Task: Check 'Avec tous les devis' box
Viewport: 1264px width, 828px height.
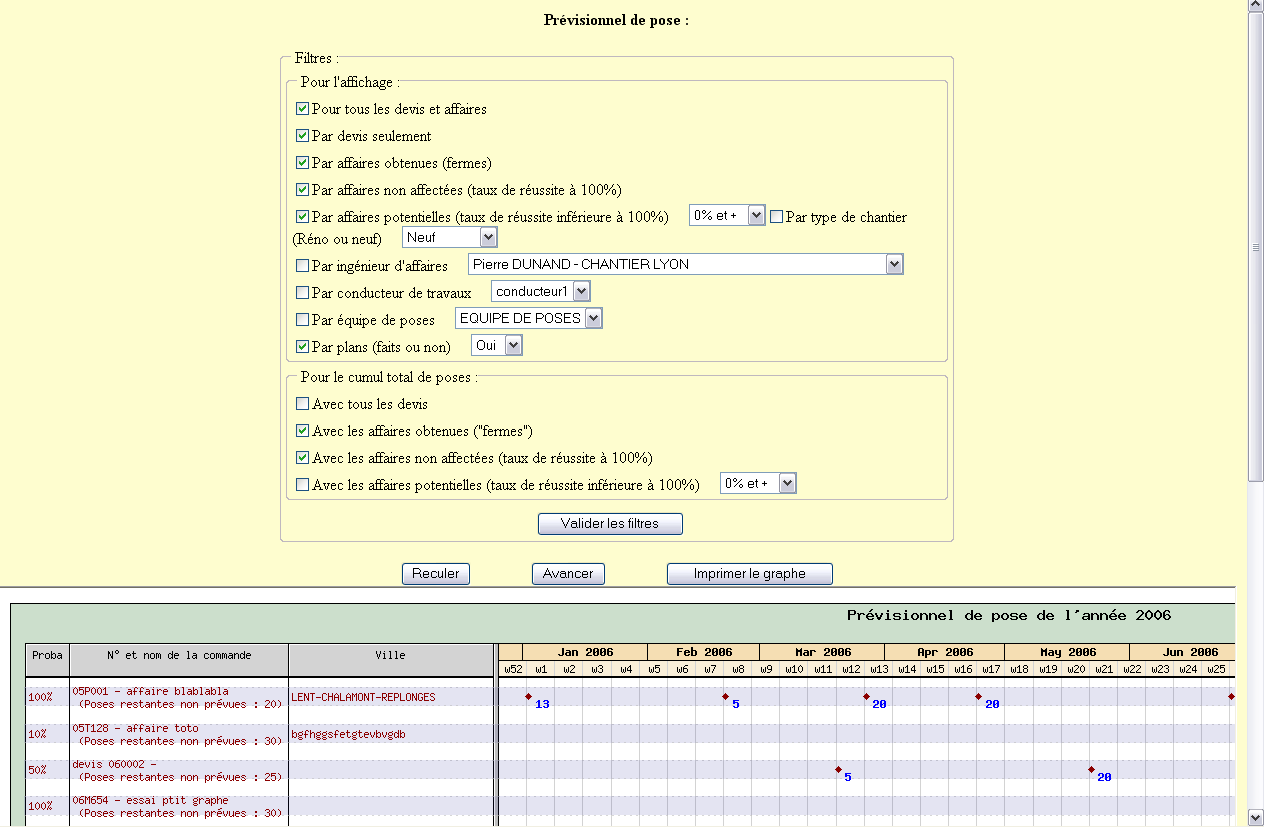Action: (302, 404)
